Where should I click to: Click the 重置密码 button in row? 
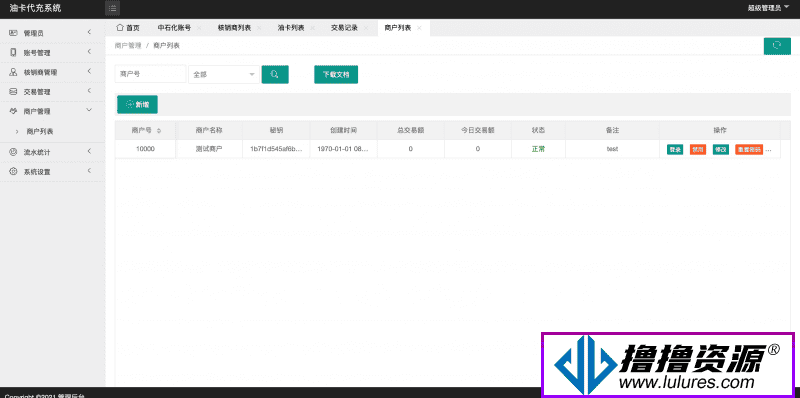coord(749,150)
